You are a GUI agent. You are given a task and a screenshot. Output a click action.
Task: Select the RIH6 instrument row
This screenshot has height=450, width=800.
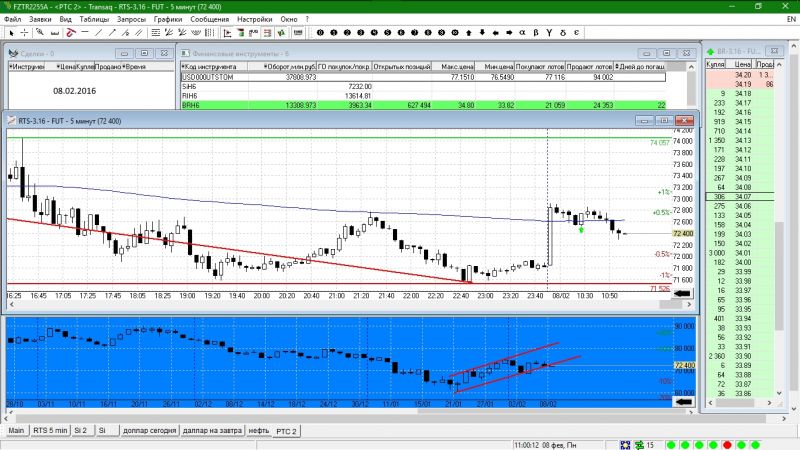click(423, 96)
